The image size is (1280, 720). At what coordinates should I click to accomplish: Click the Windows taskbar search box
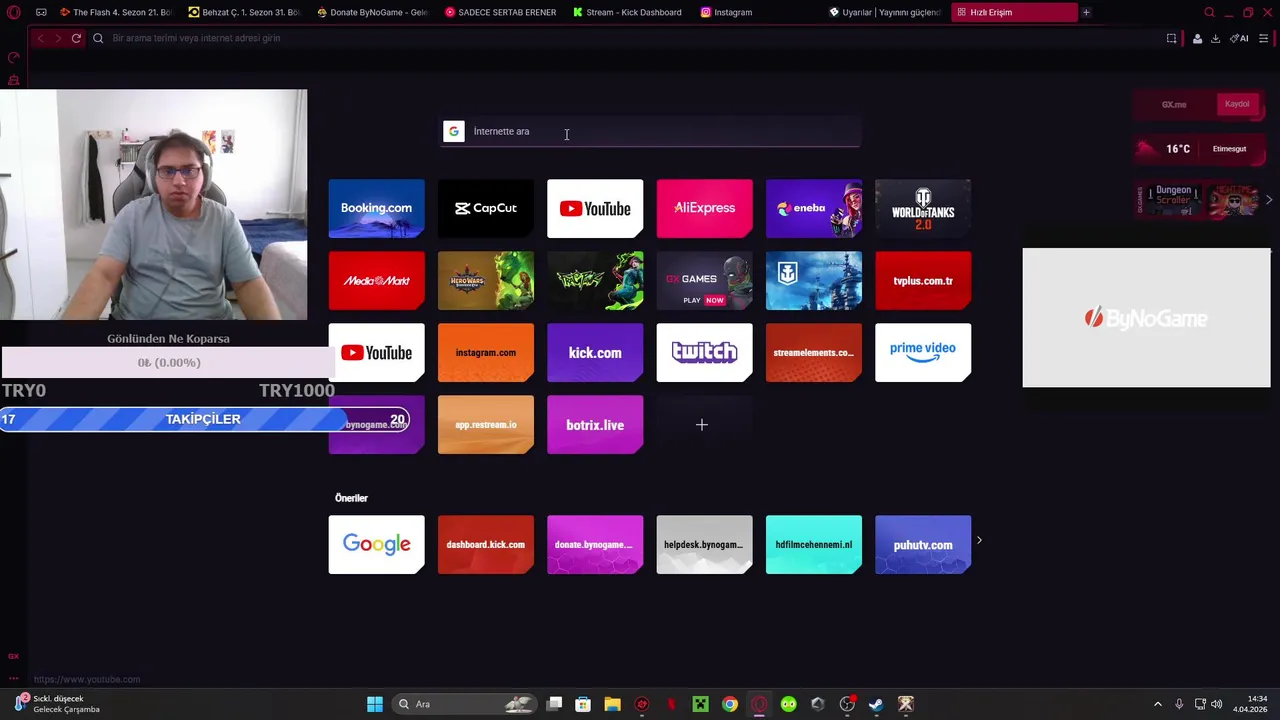click(466, 704)
